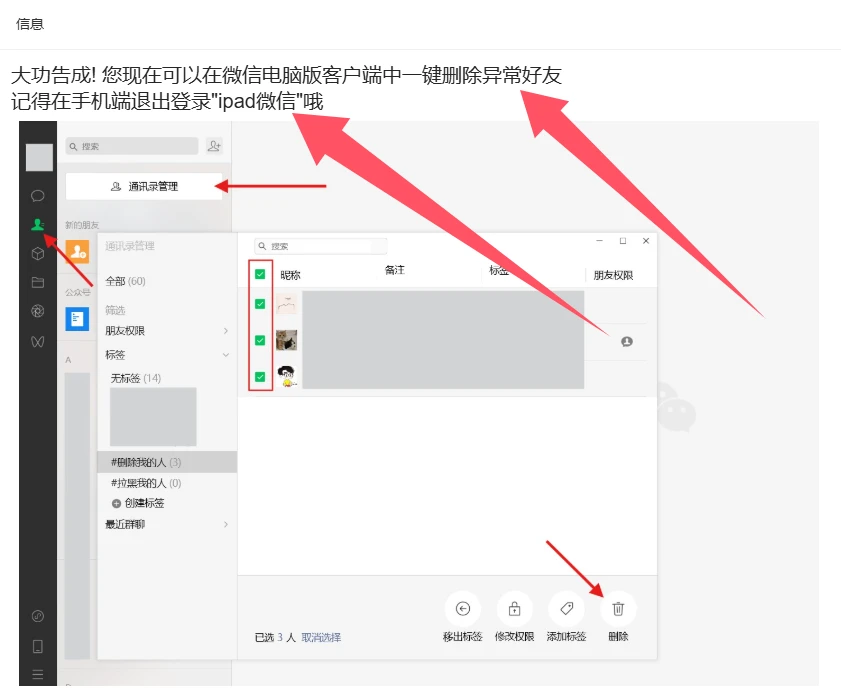Image resolution: width=841 pixels, height=695 pixels.
Task: Select 全部 (60) contacts
Action: point(126,281)
